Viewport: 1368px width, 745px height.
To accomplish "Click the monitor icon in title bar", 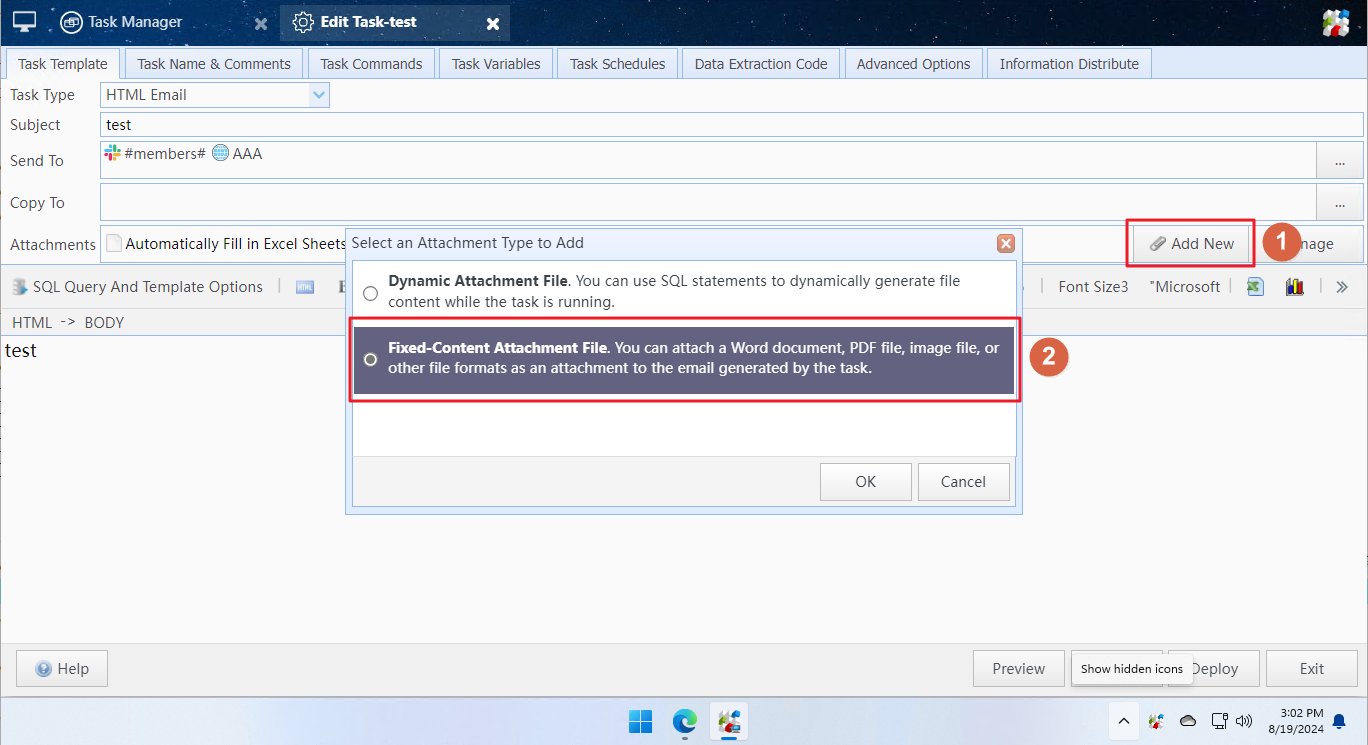I will tap(25, 22).
